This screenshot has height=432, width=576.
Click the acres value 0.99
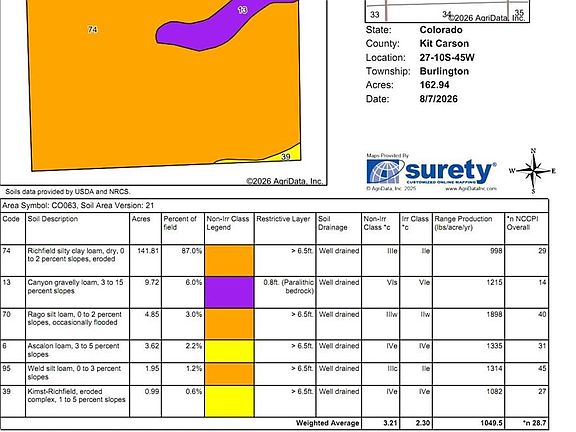click(152, 391)
